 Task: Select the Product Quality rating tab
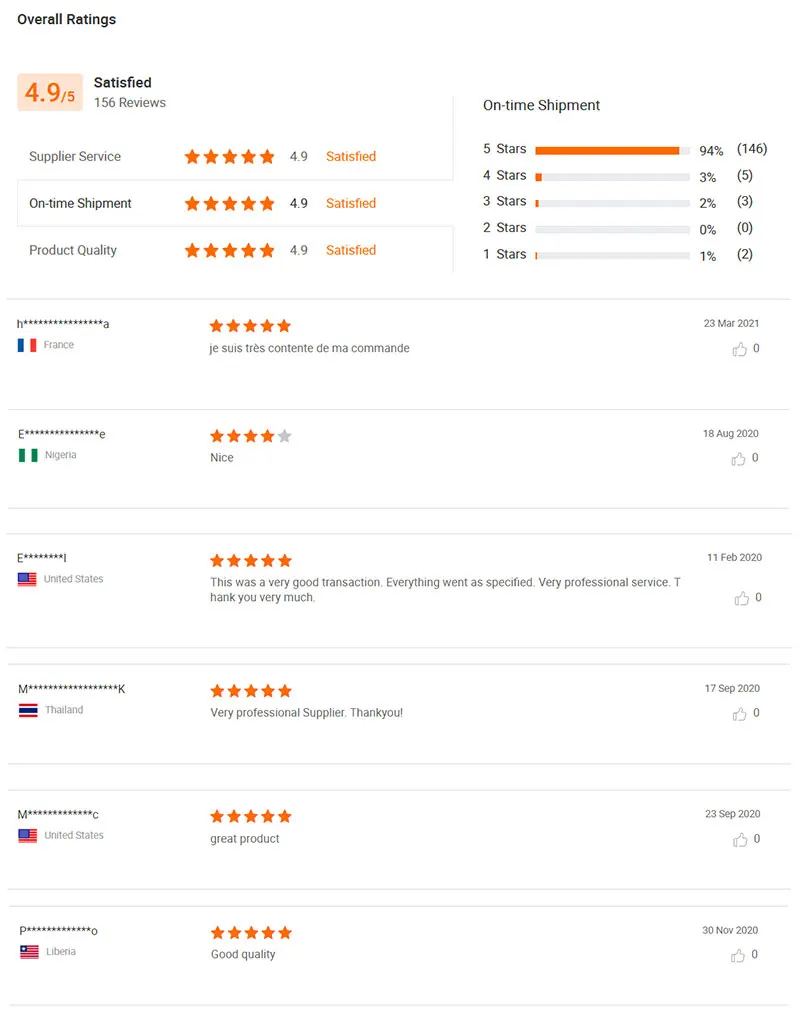[x=73, y=250]
